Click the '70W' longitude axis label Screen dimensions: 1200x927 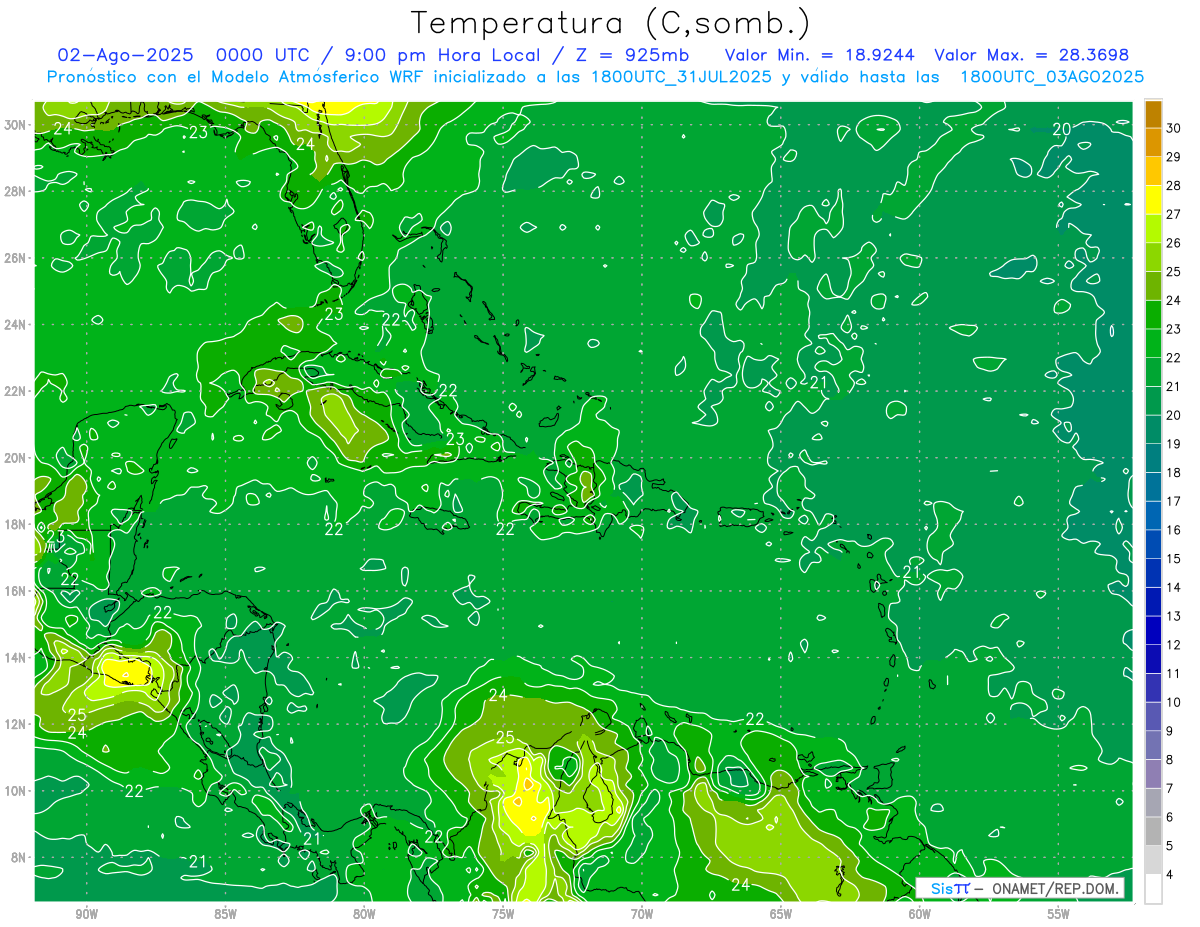click(642, 914)
